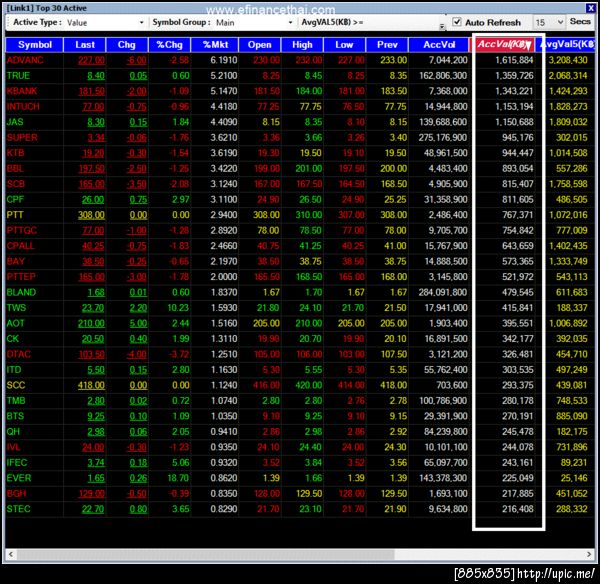Sort by the Last column header
This screenshot has height=584, width=600.
pyautogui.click(x=85, y=45)
